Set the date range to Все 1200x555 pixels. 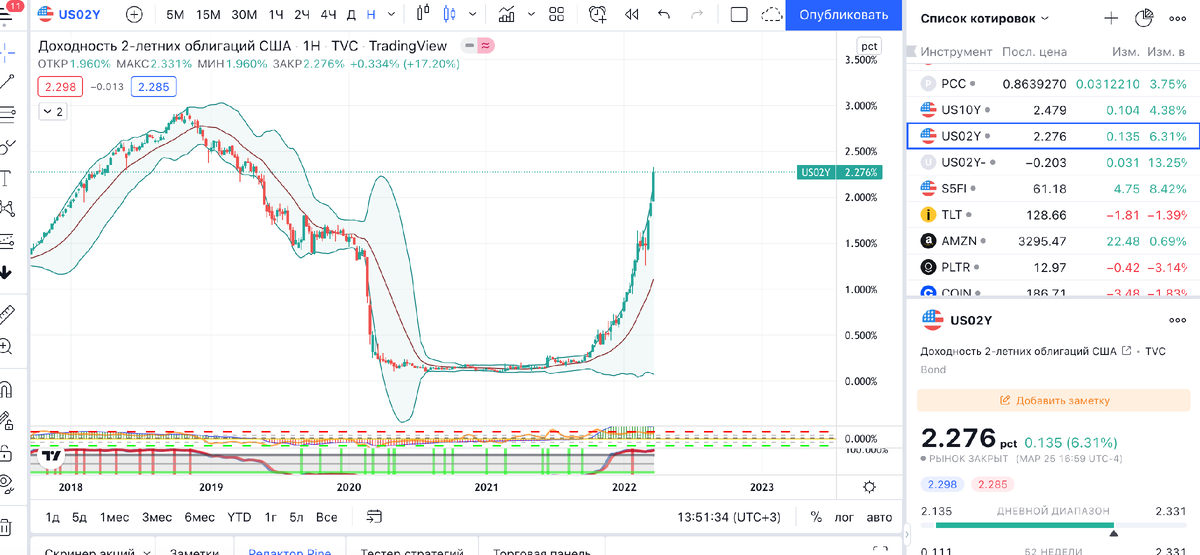coord(326,517)
